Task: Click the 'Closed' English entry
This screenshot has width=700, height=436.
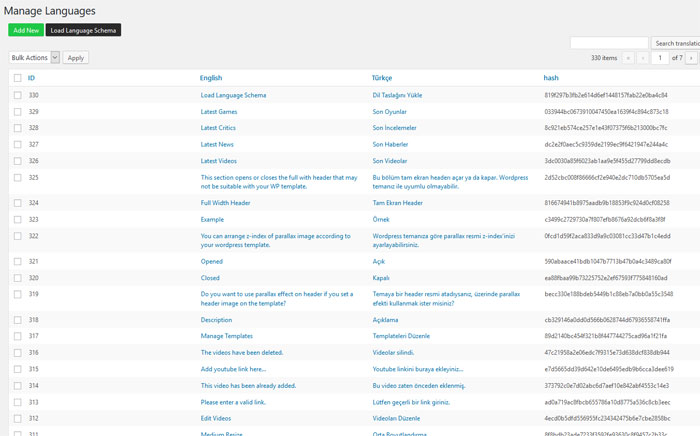Action: (210, 278)
